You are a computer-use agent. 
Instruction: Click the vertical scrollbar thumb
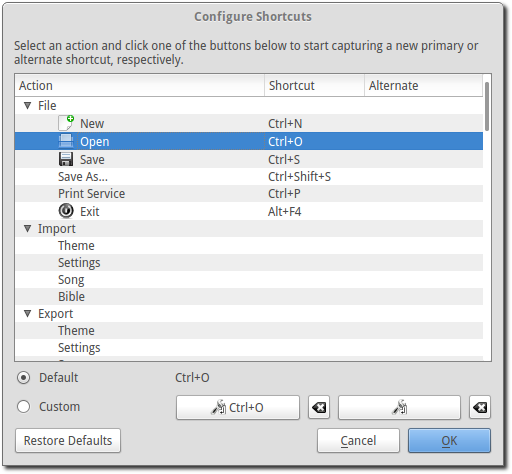[487, 106]
